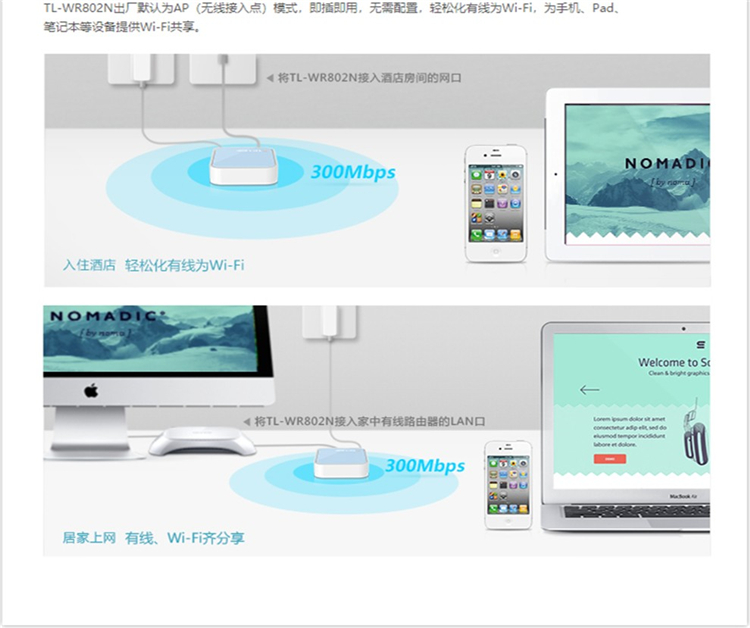The image size is (750, 628).
Task: Click the "MacBook Air" label below the screen
Action: [683, 496]
